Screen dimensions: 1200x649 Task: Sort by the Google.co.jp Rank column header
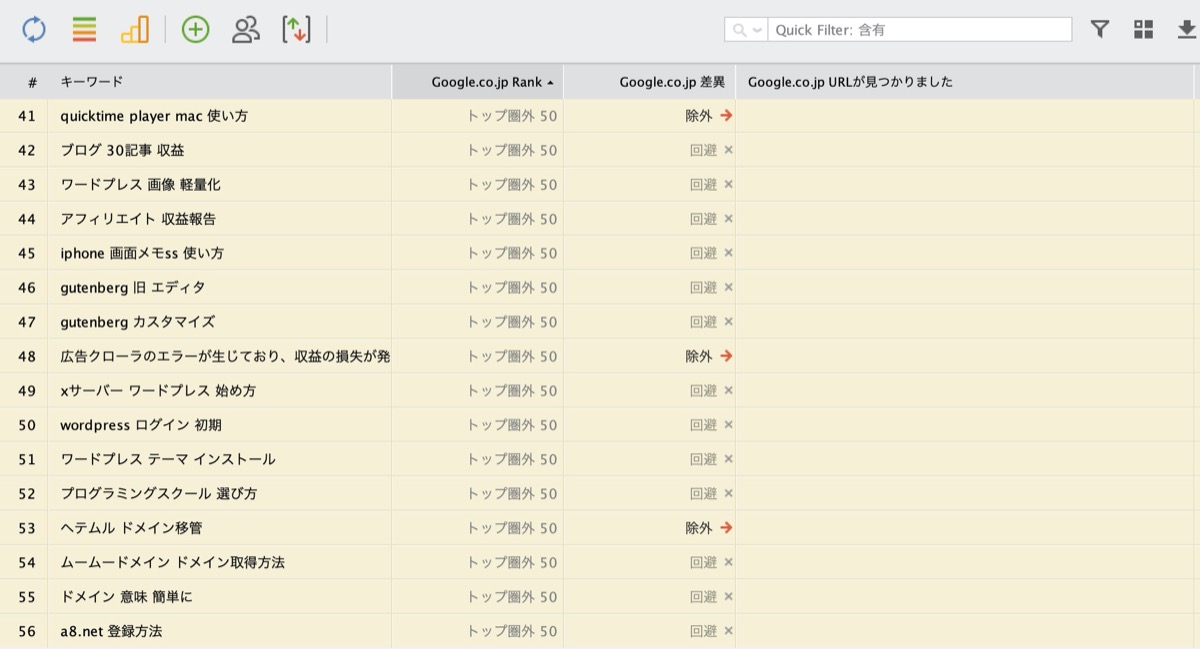pos(478,82)
